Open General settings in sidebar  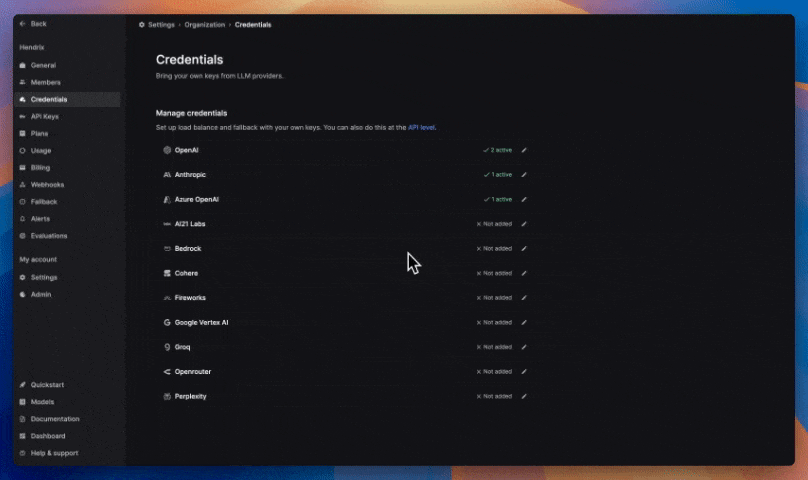[x=67, y=65]
